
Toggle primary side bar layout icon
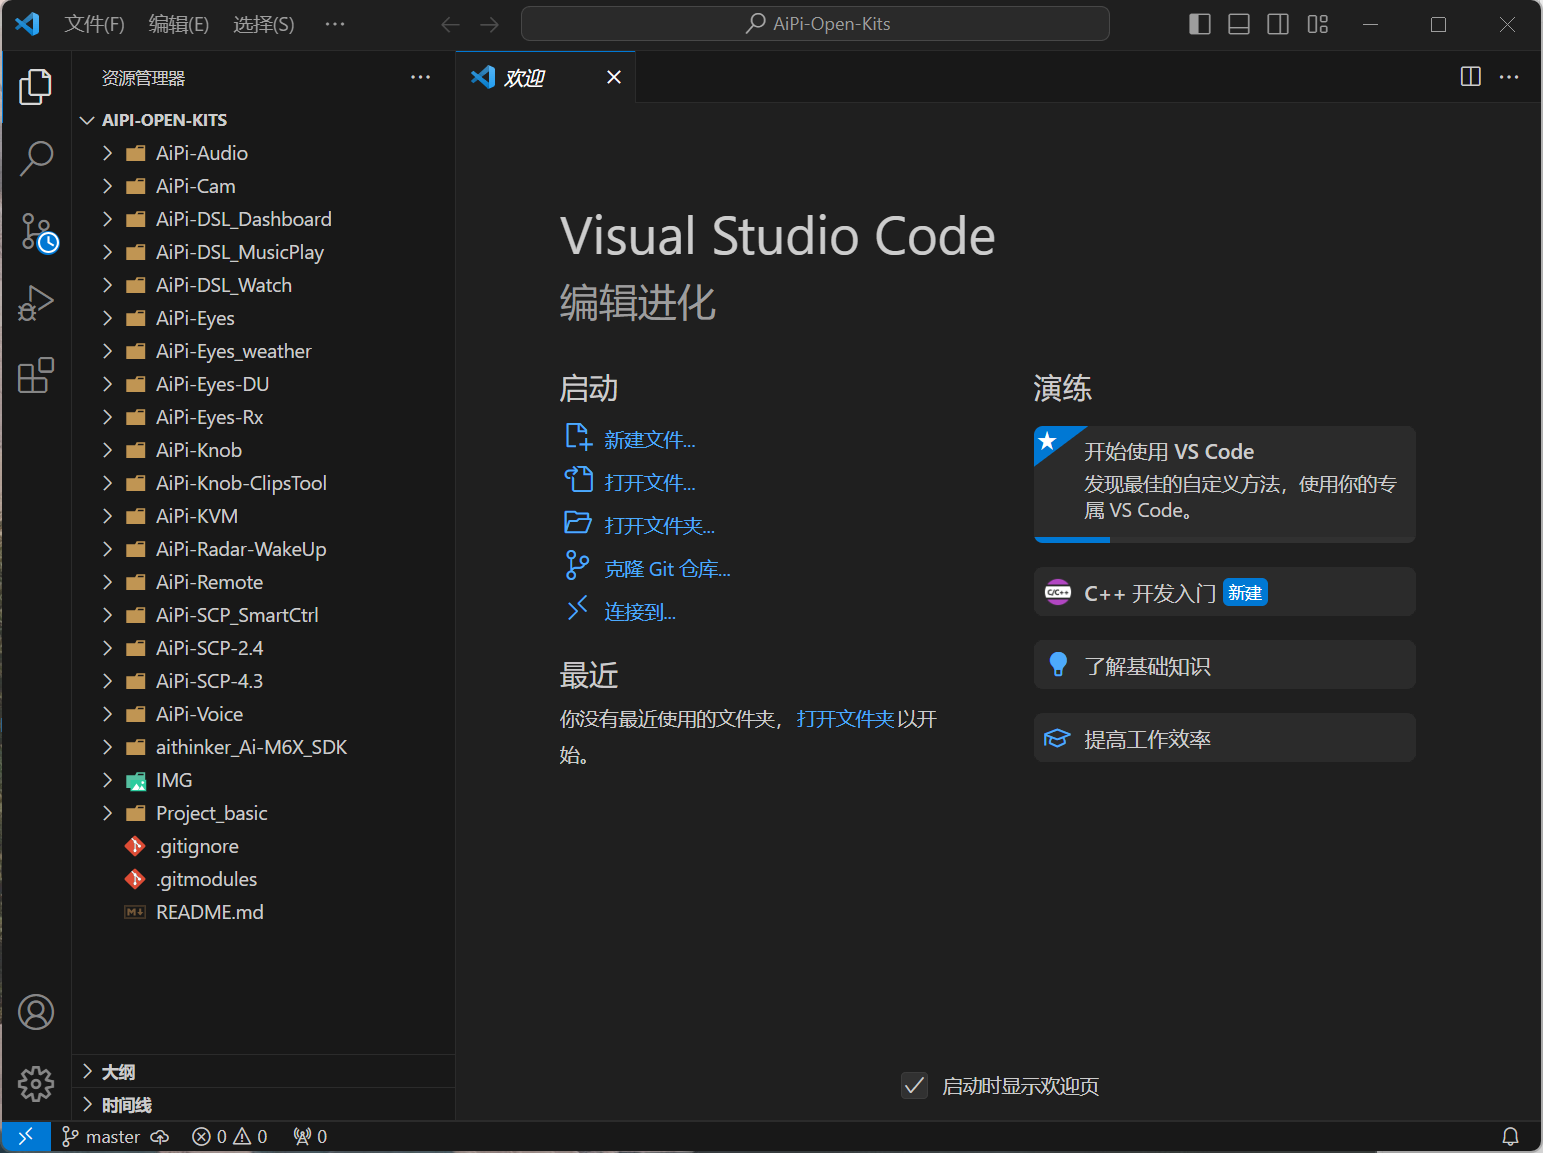[x=1200, y=24]
